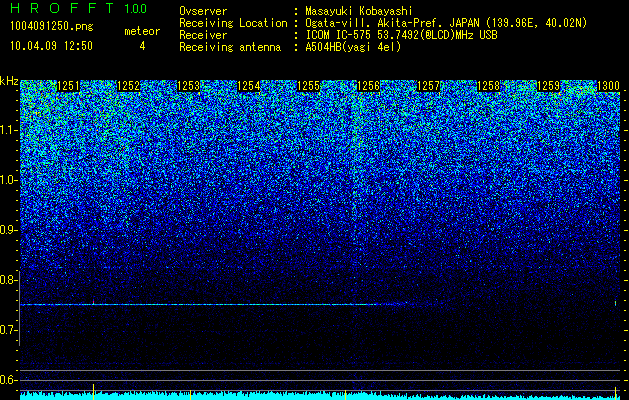
Task: Click the 1256 time marker label
Action: 368,86
